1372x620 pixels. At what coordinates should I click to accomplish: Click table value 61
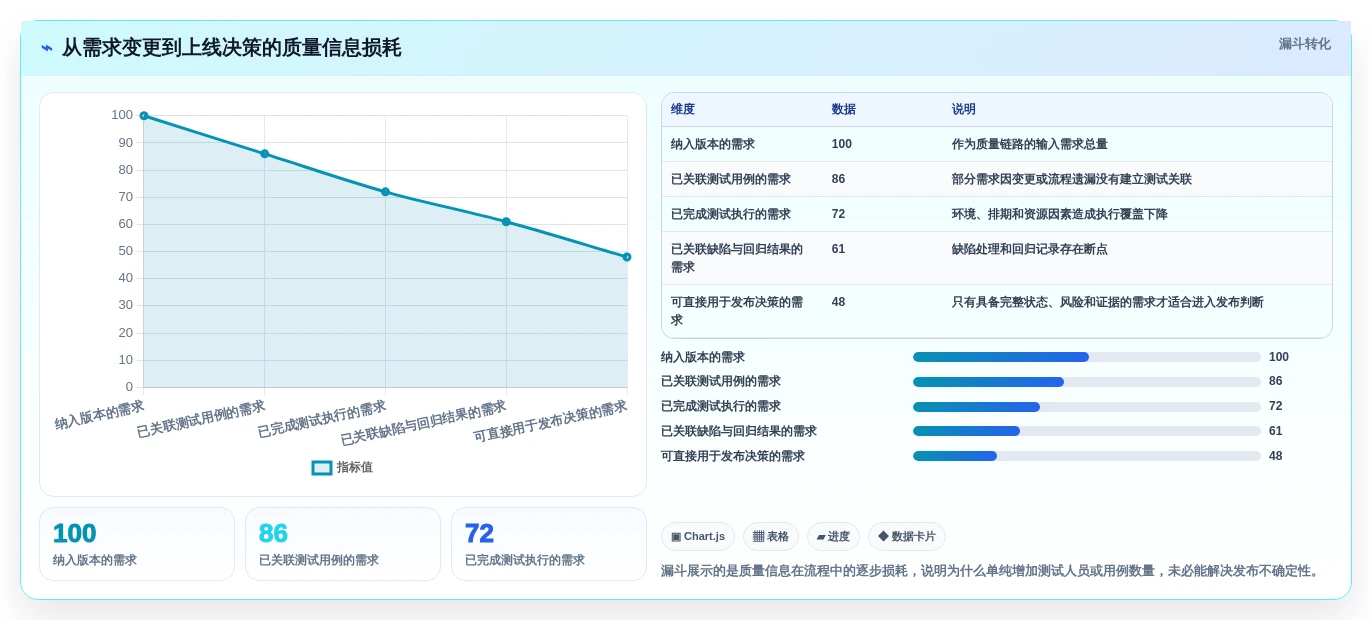point(839,249)
